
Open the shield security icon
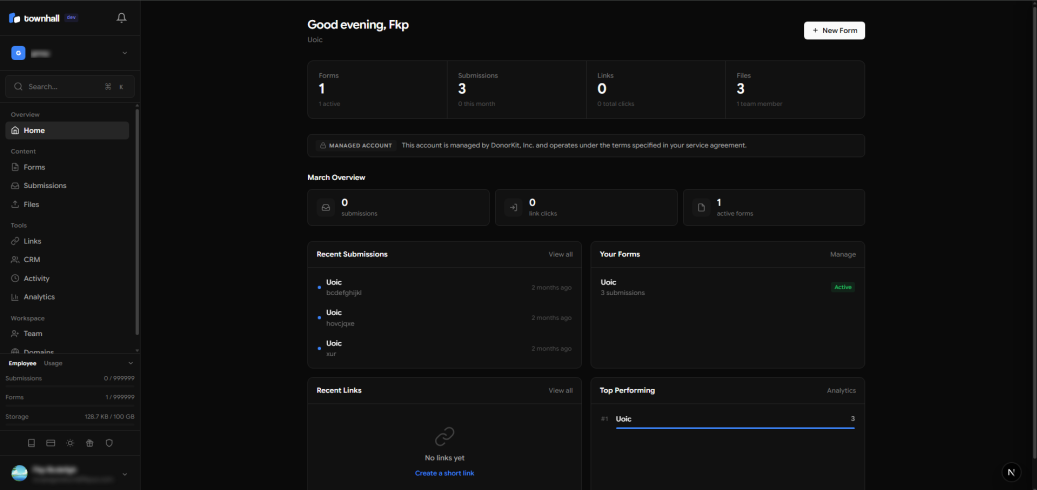click(x=109, y=443)
